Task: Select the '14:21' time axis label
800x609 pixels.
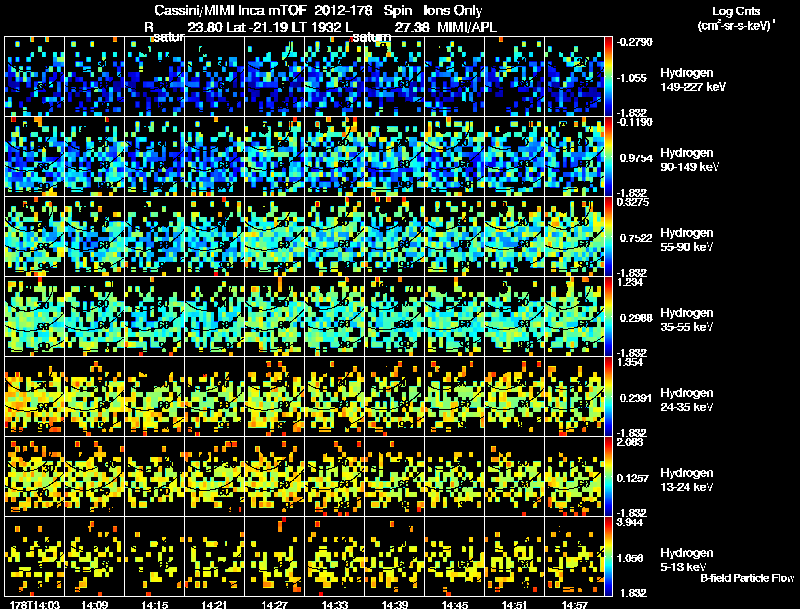Action: pyautogui.click(x=215, y=604)
